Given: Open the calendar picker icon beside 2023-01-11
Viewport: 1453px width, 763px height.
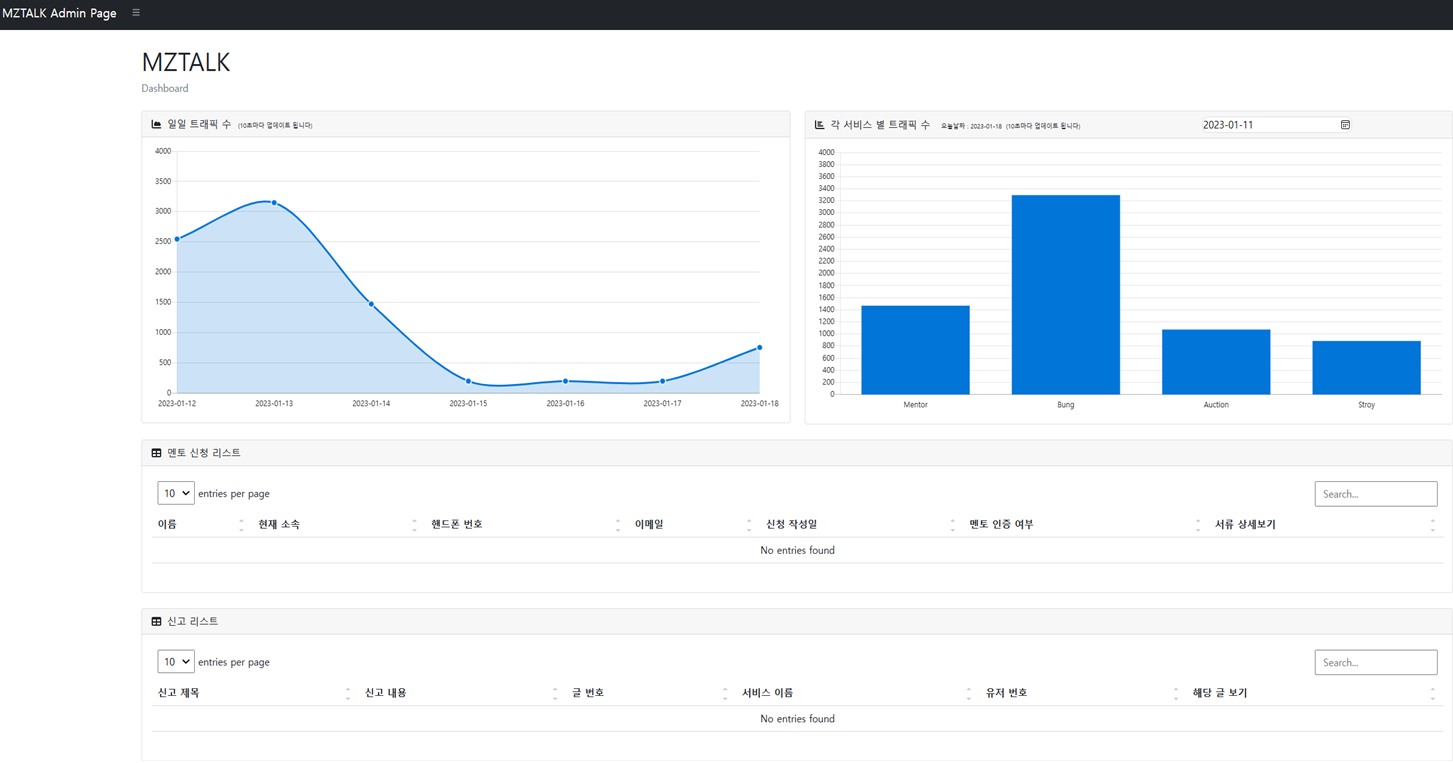Looking at the screenshot, I should point(1345,125).
